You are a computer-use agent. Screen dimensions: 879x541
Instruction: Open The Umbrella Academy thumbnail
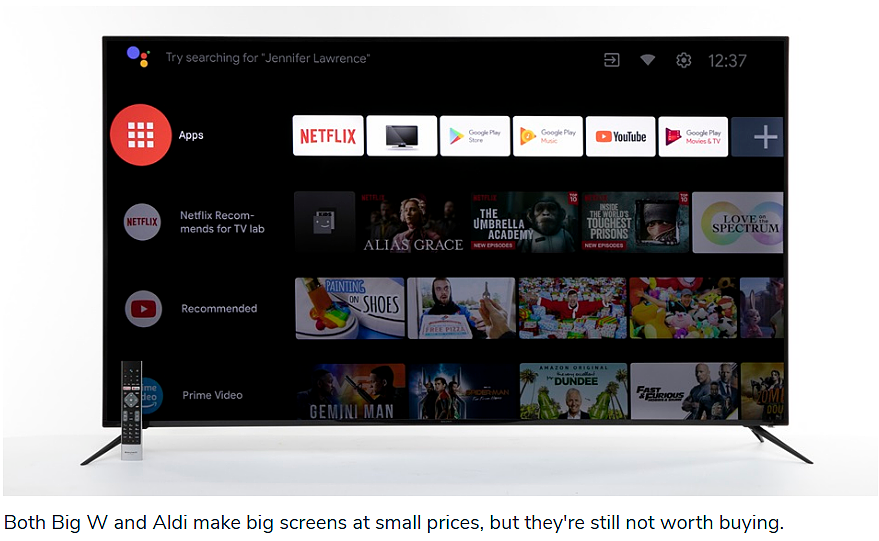(524, 222)
